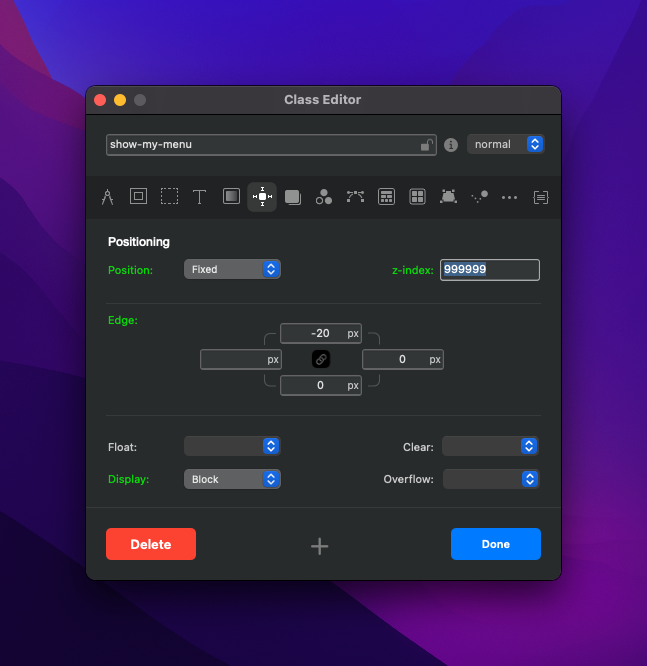Open the text T icon tab
The image size is (647, 666).
click(x=200, y=197)
